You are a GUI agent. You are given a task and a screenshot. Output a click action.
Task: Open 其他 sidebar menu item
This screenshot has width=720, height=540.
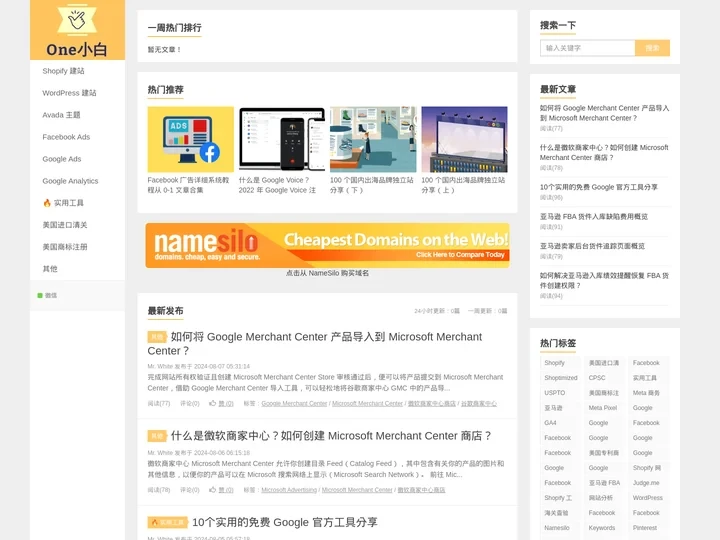point(50,269)
